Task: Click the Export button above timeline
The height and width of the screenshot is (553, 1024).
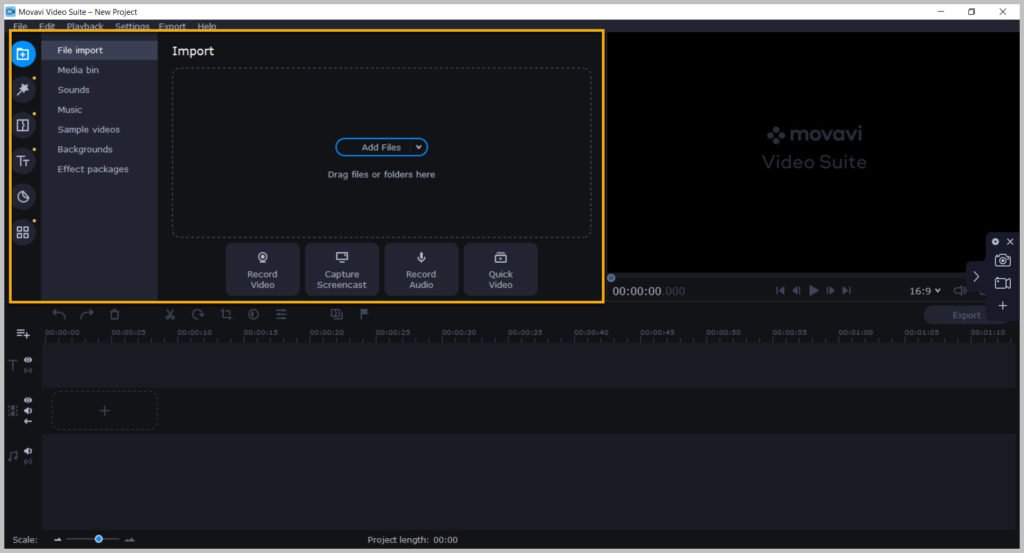Action: [966, 315]
